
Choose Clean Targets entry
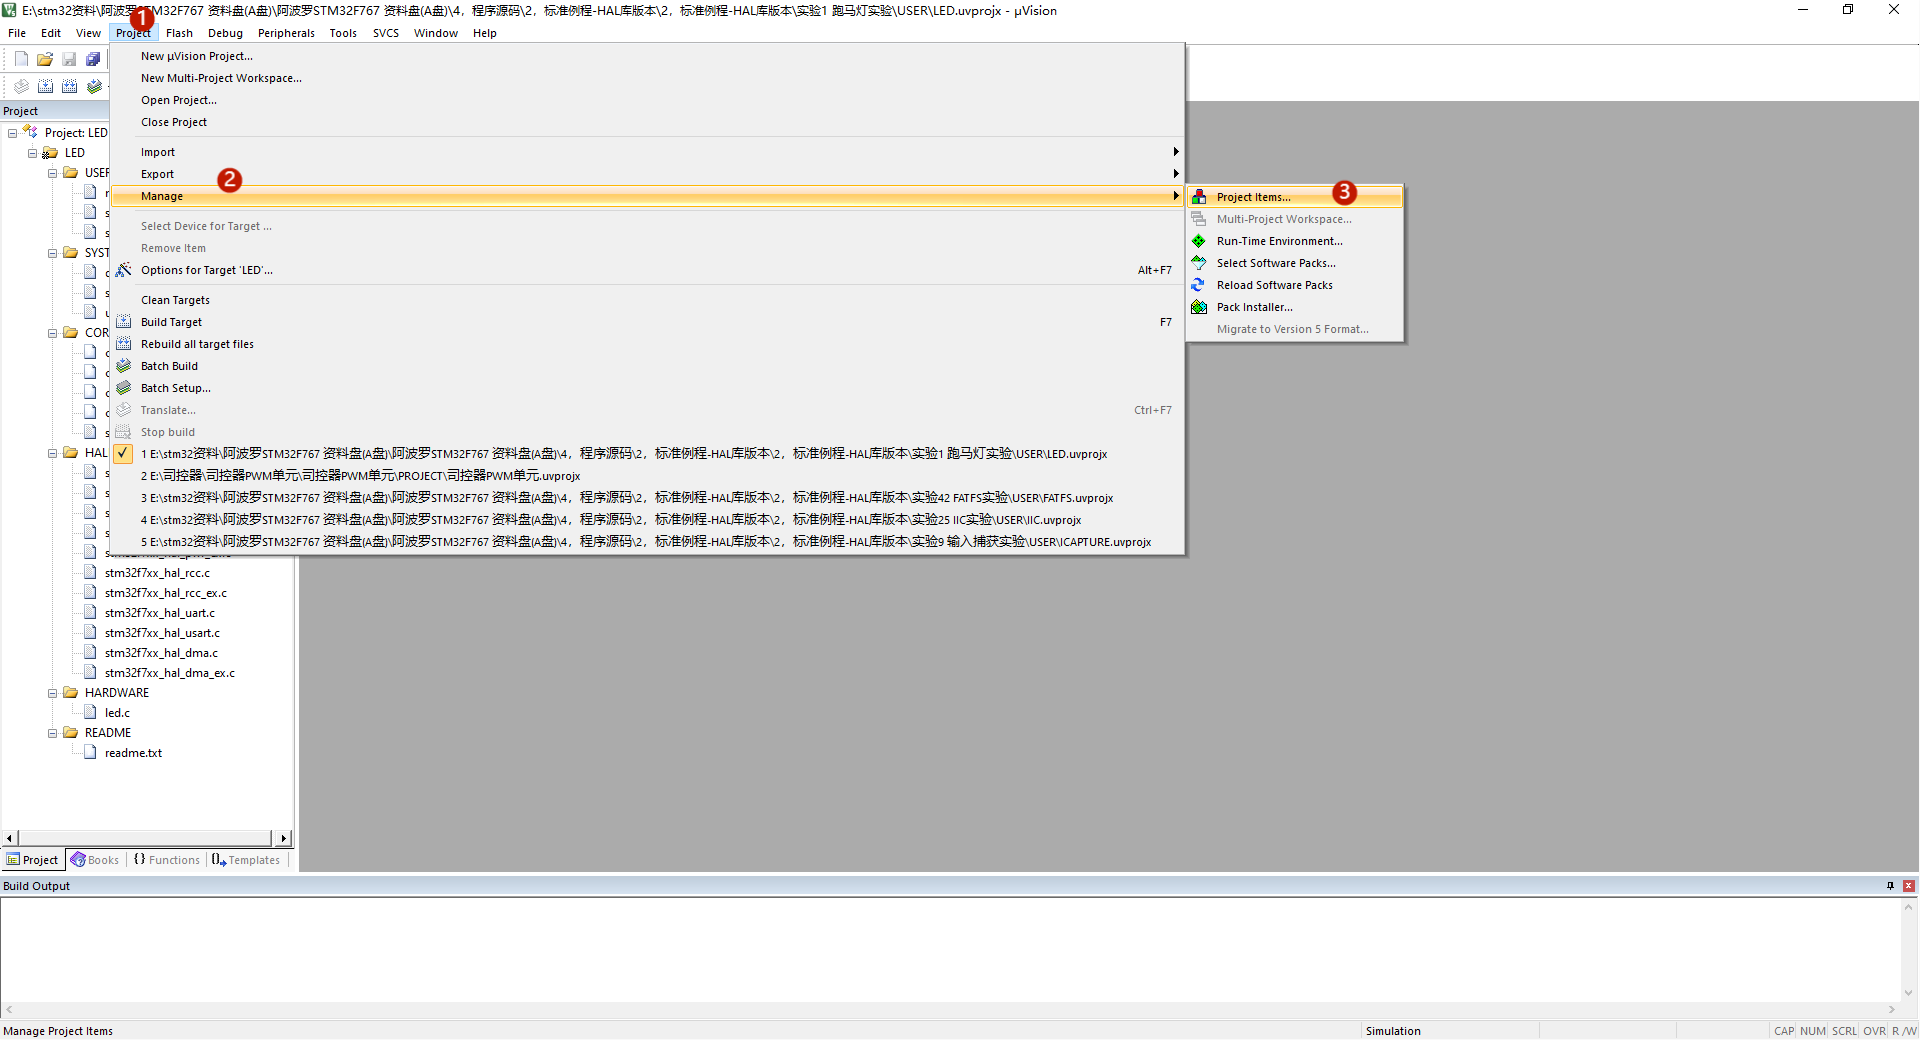tap(647, 300)
